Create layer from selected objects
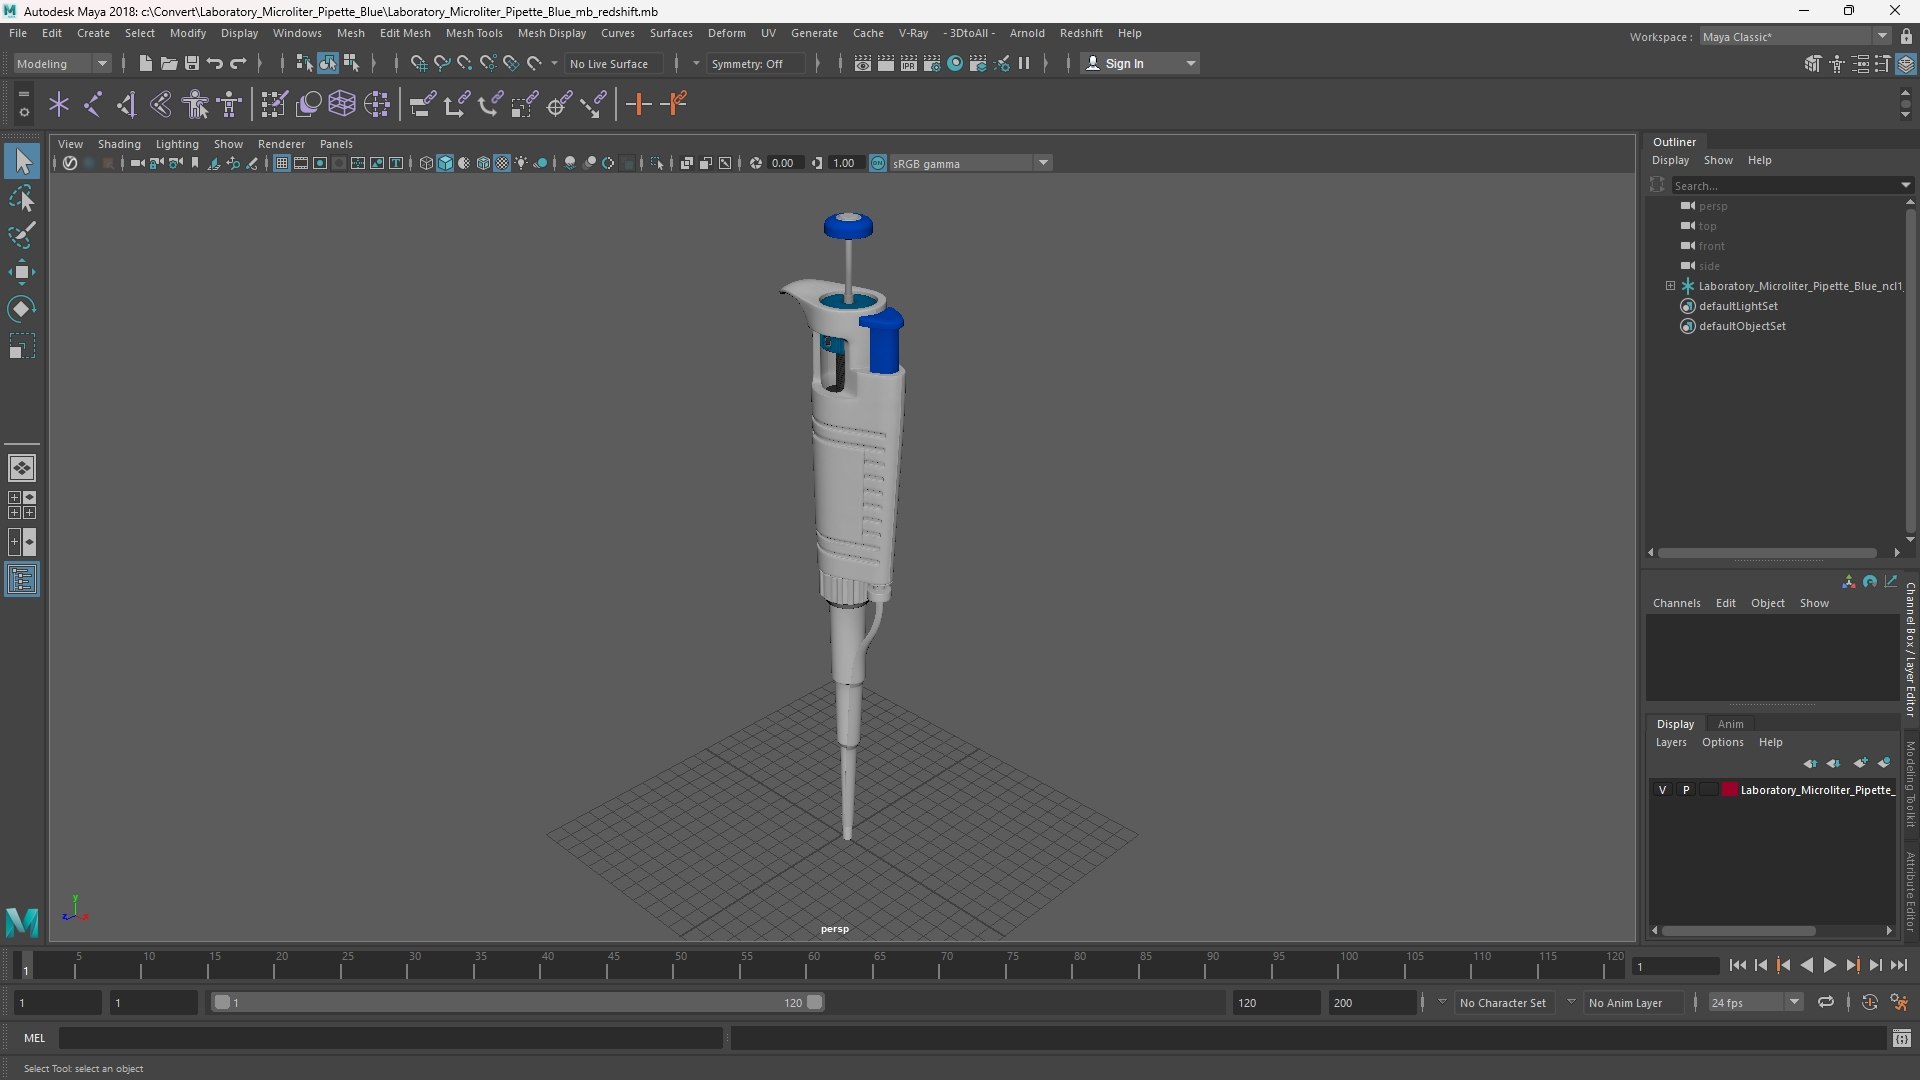The height and width of the screenshot is (1080, 1920). pos(1884,763)
